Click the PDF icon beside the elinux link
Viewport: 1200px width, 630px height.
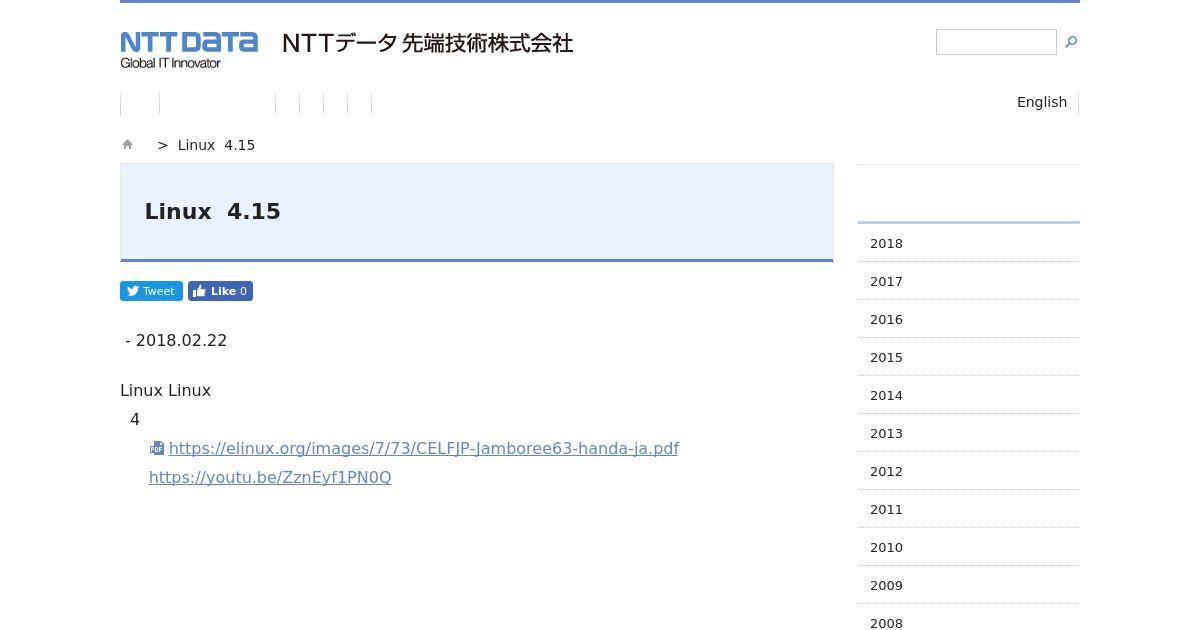157,449
